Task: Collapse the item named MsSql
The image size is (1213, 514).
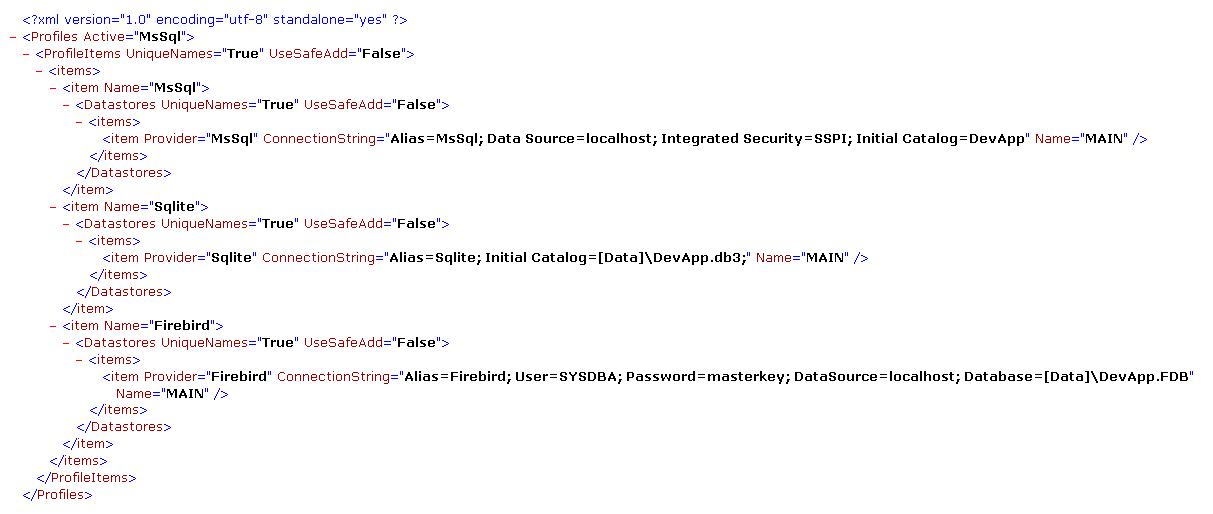Action: coord(52,88)
